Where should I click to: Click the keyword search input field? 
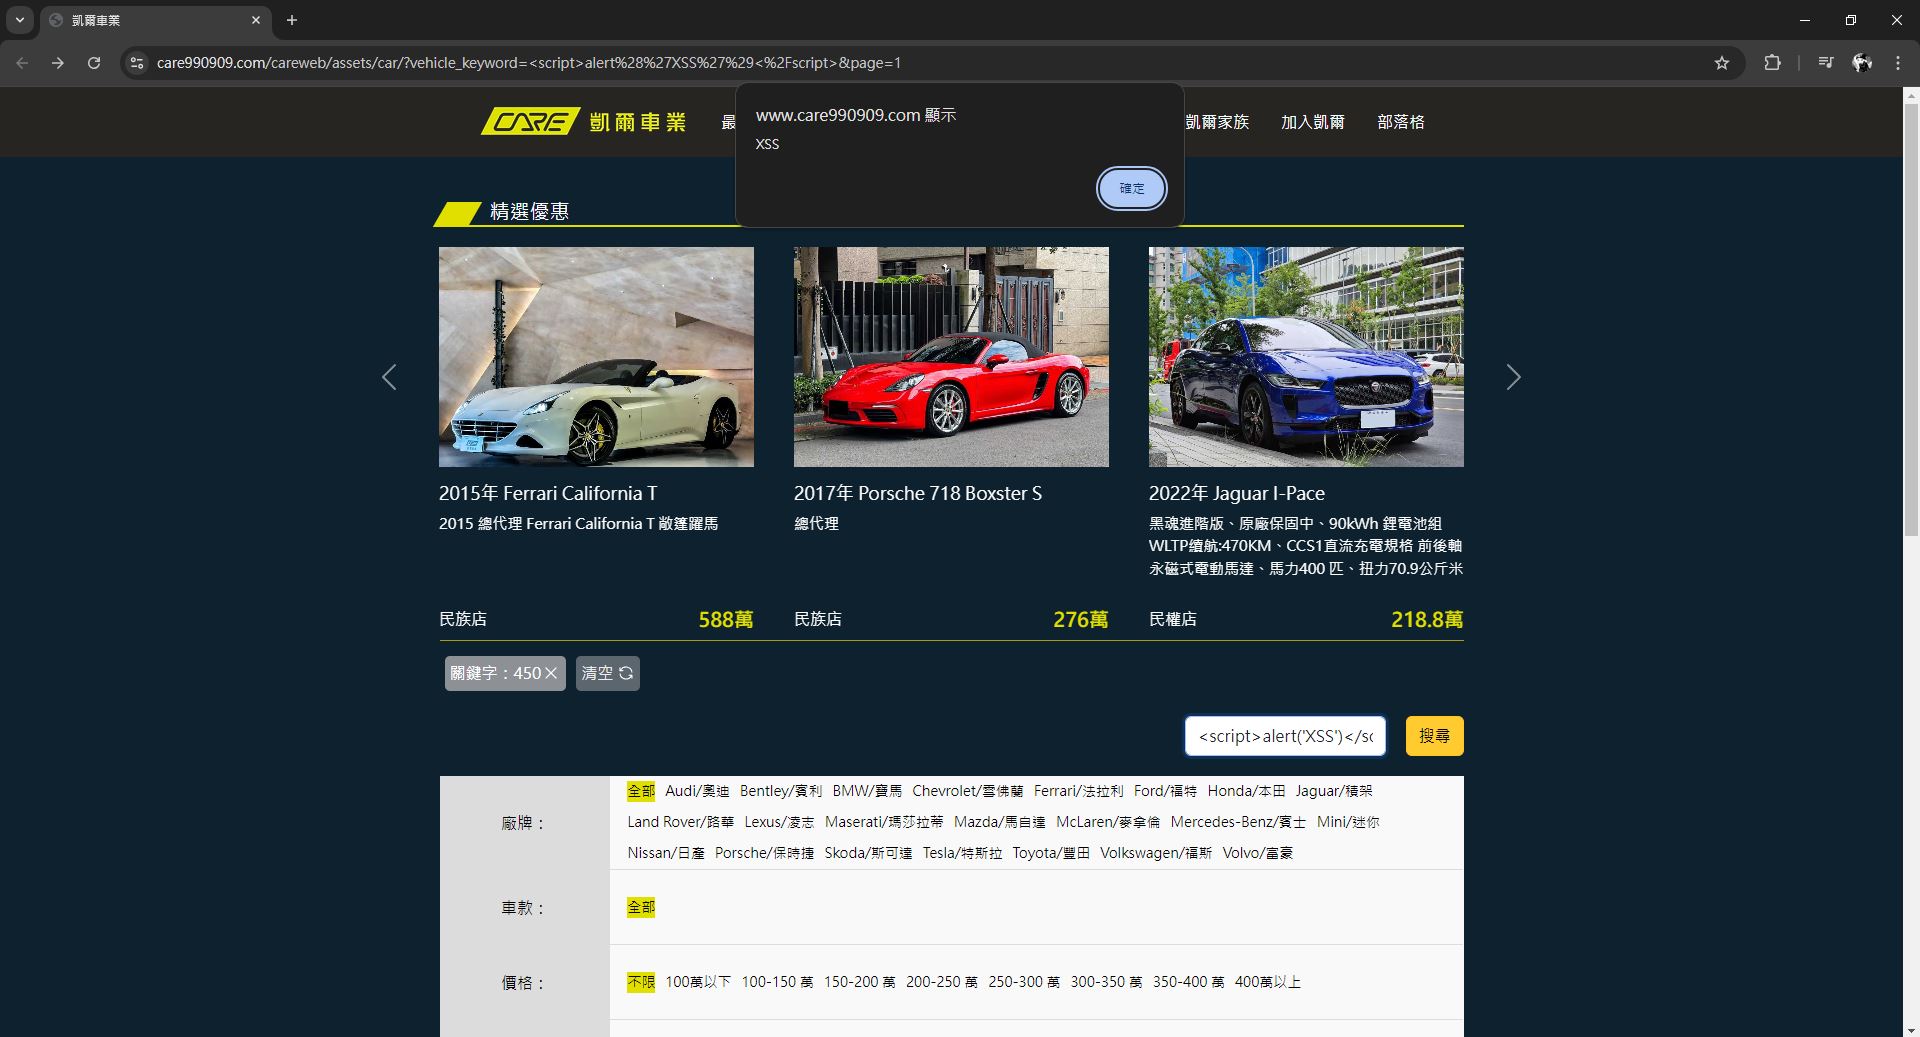click(1285, 736)
